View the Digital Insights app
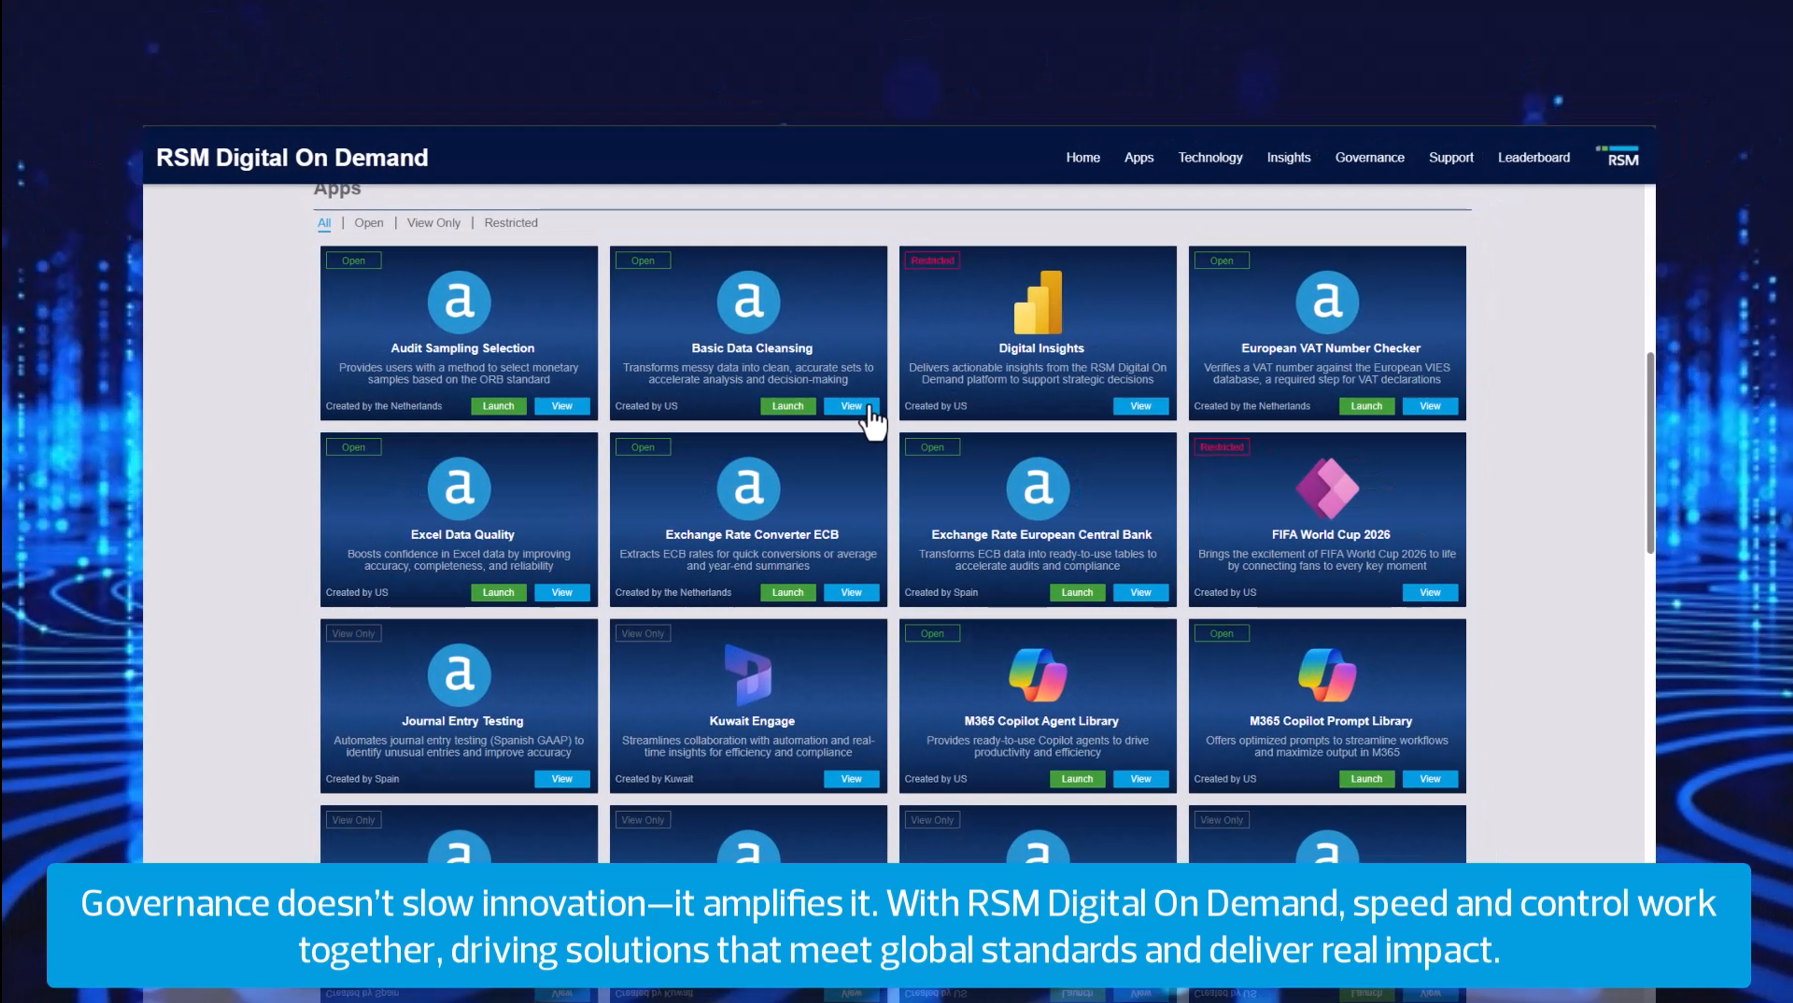1793x1003 pixels. [1141, 406]
